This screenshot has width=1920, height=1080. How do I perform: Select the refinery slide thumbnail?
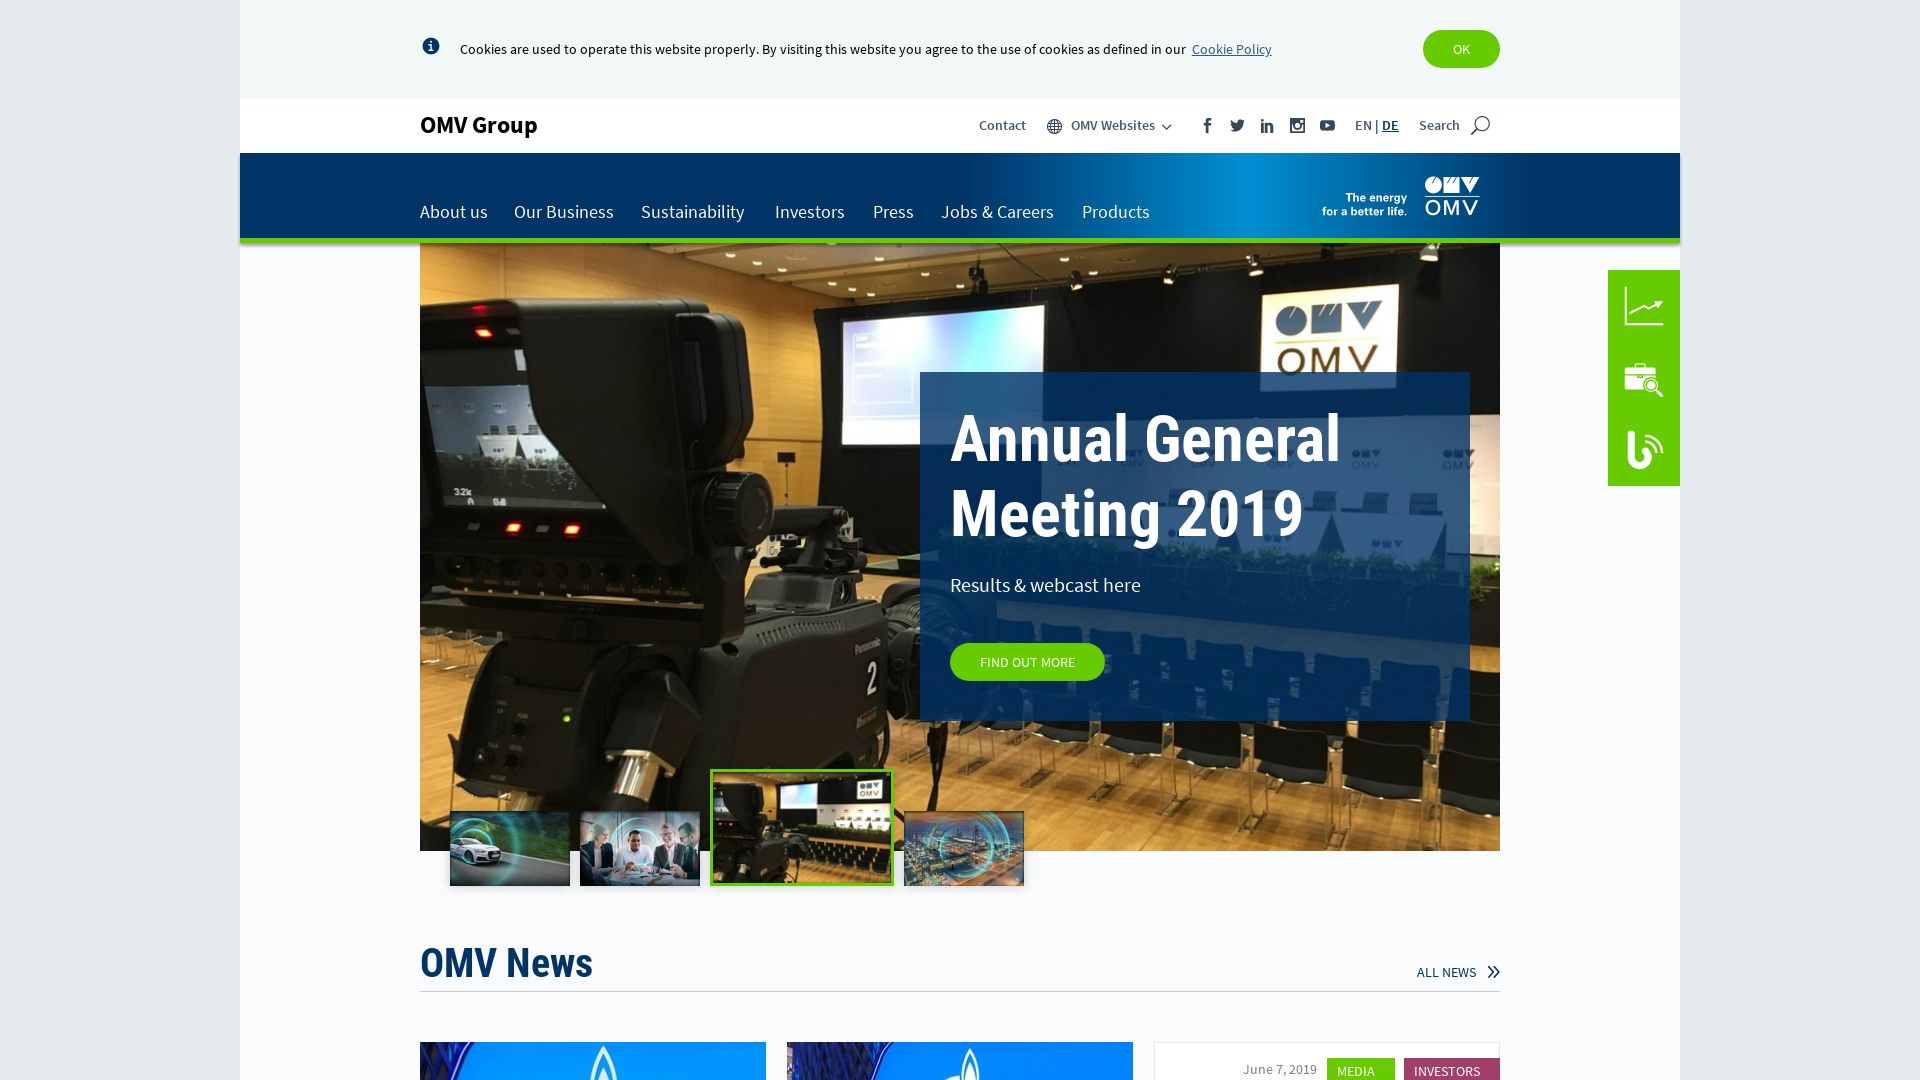(964, 848)
